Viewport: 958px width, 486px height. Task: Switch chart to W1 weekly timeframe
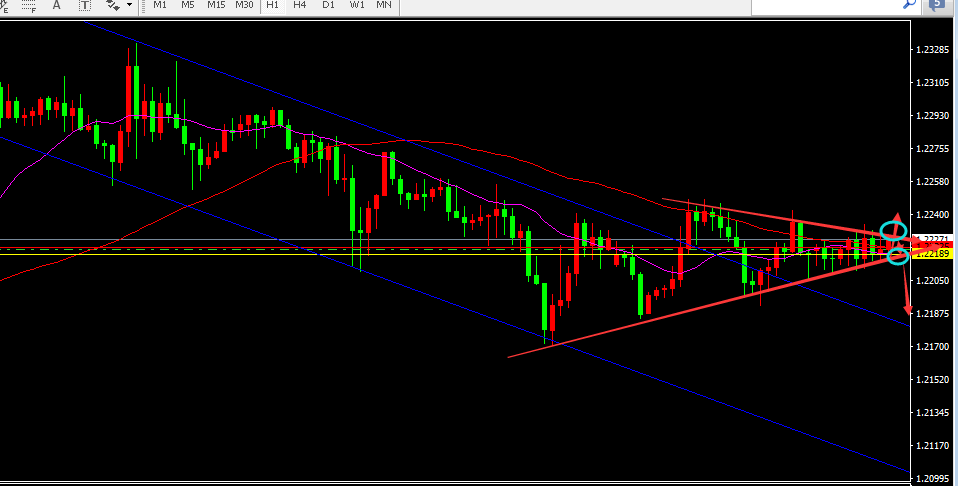[x=357, y=5]
